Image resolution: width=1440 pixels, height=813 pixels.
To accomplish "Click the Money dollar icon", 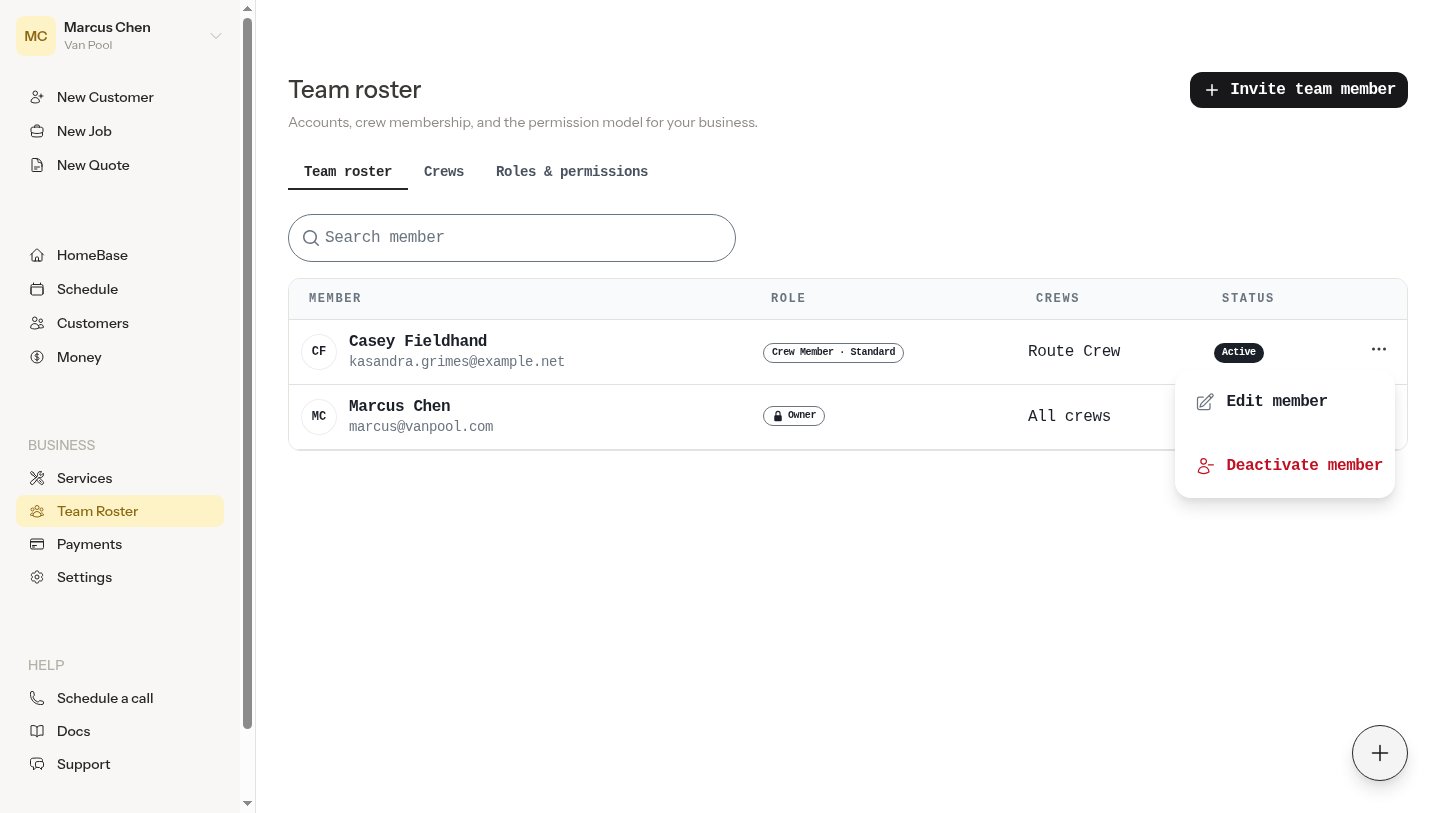I will click(37, 357).
